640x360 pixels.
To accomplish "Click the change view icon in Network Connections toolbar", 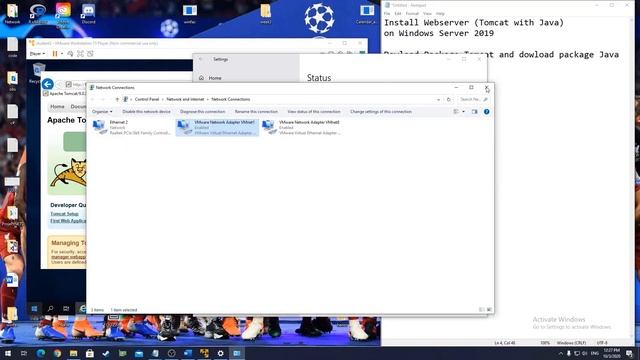I will click(456, 111).
